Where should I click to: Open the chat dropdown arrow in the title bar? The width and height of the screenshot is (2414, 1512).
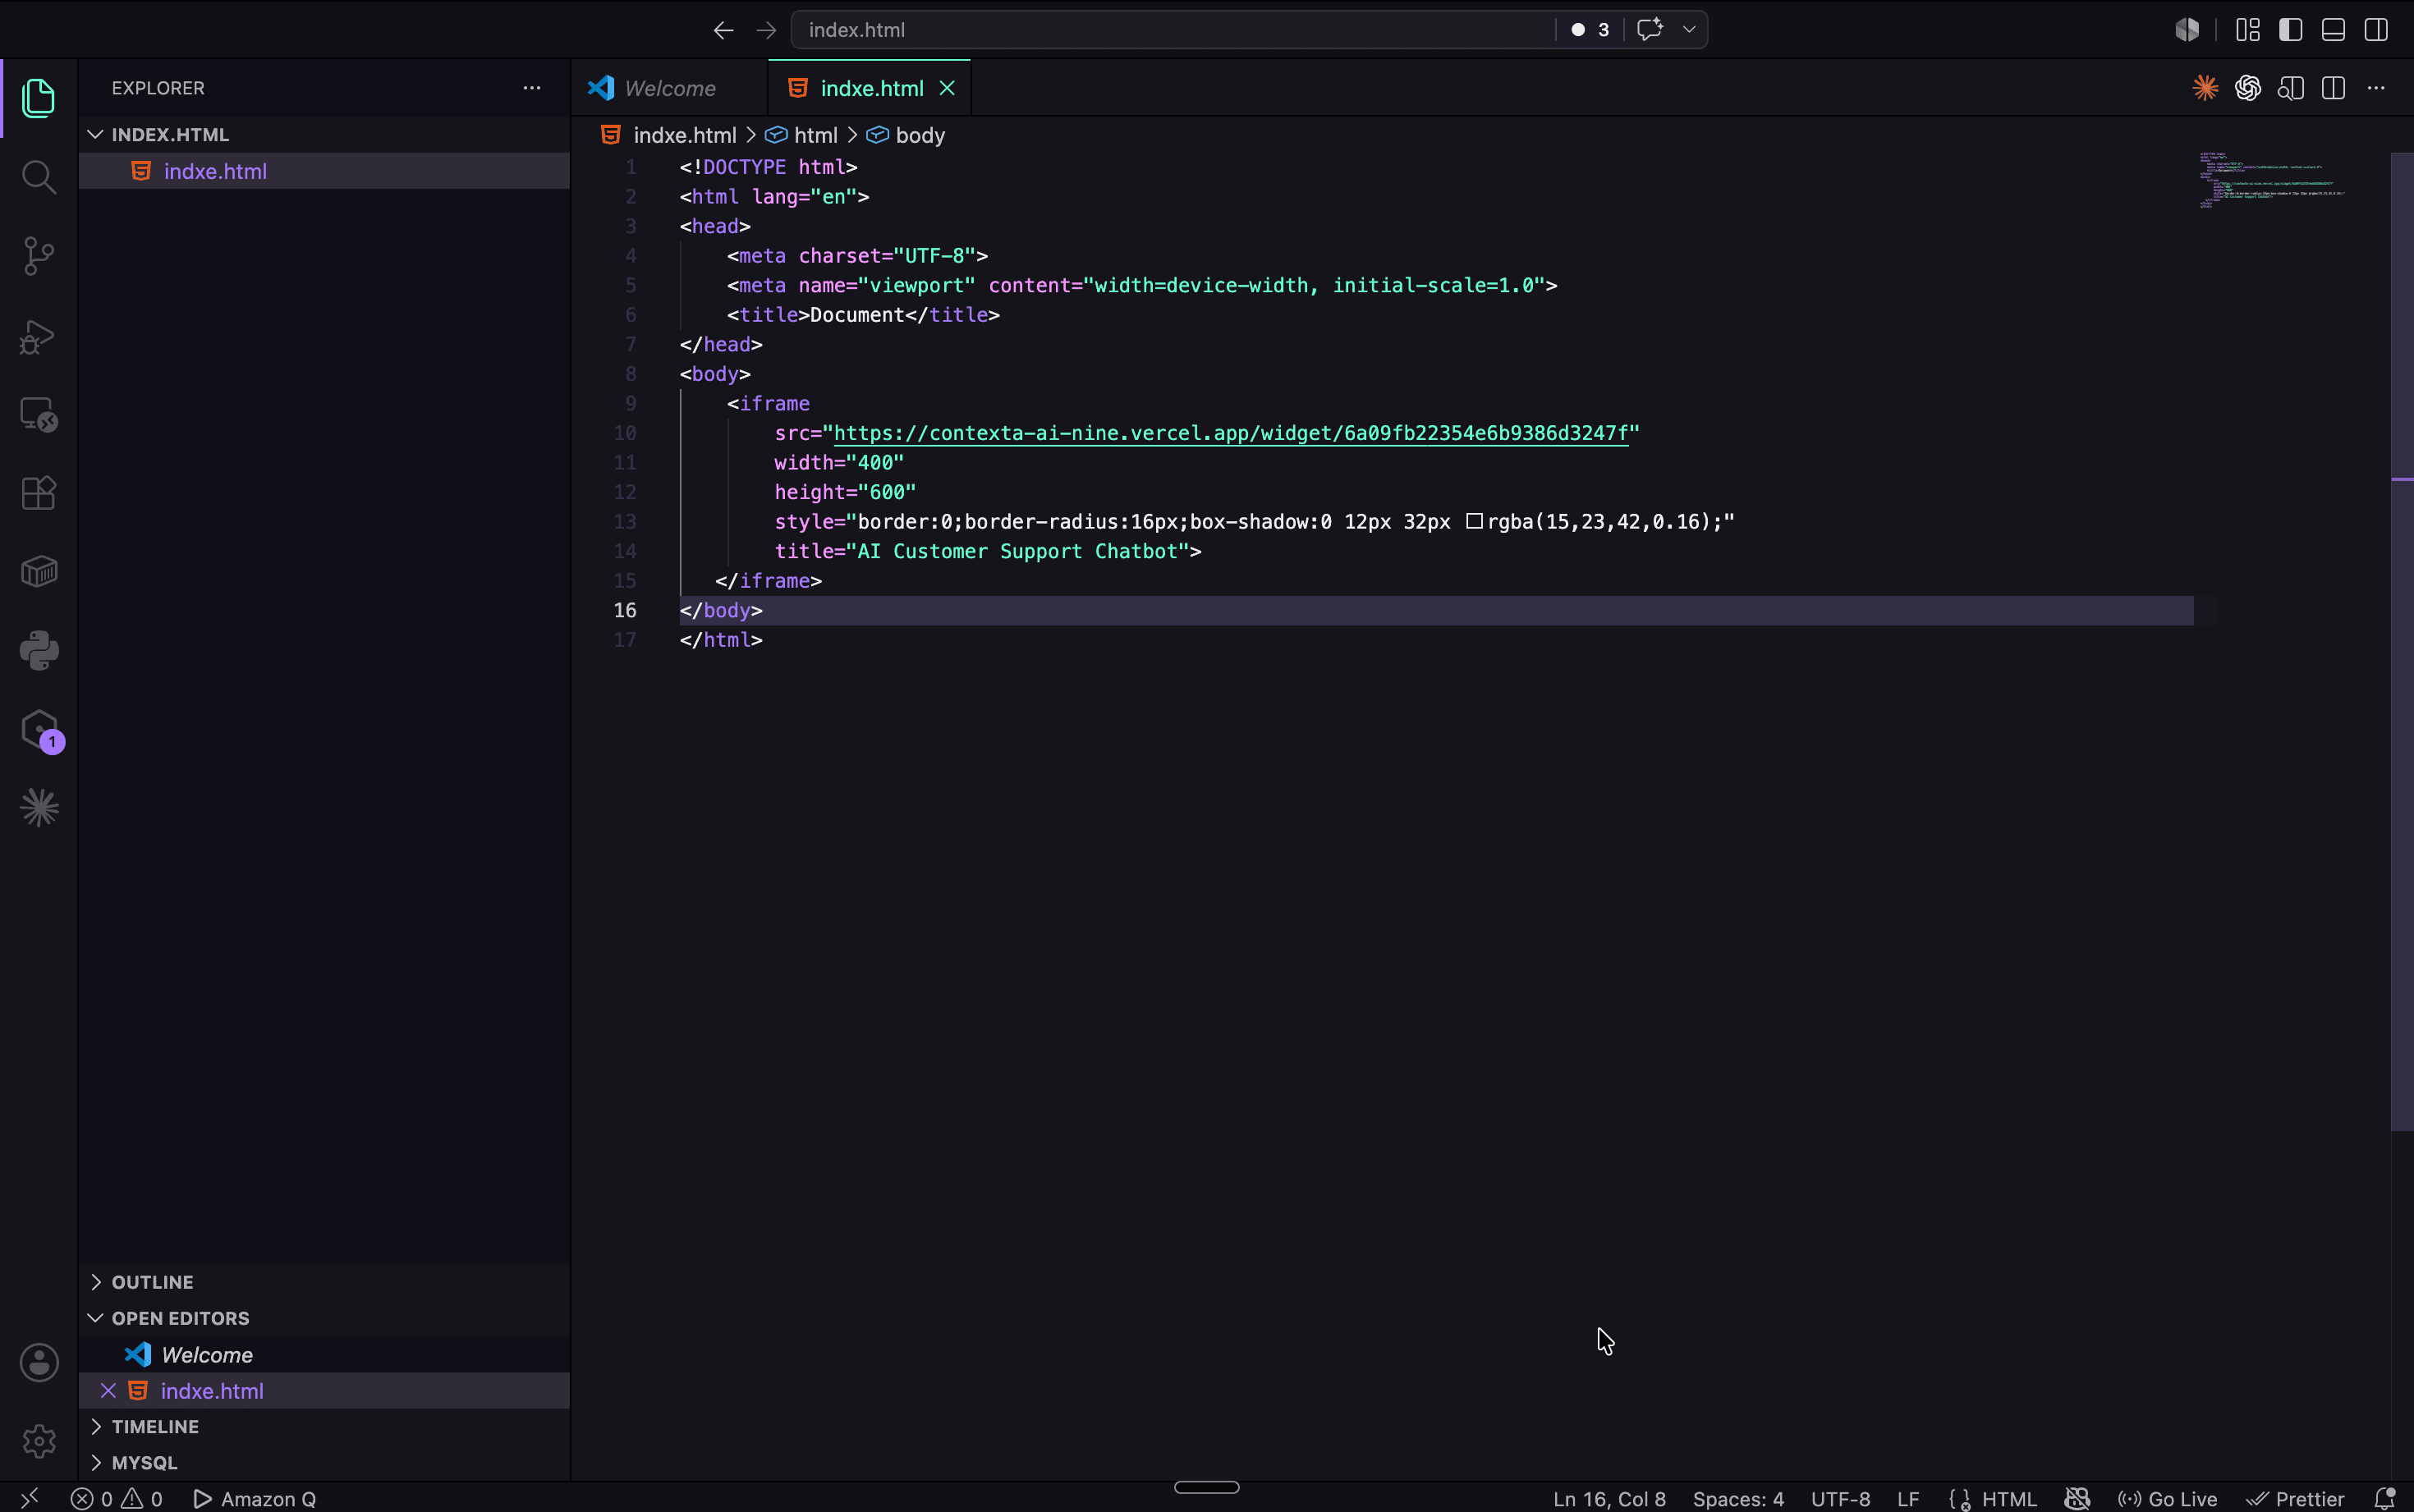point(1689,30)
